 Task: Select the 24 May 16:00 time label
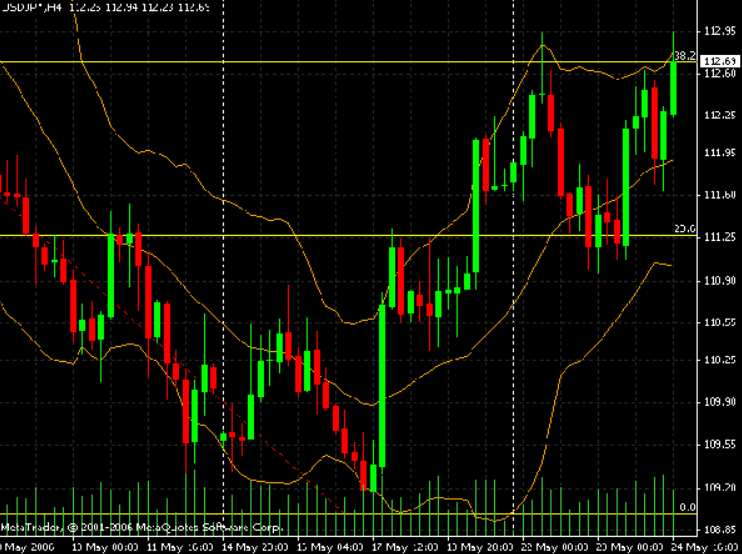pos(705,547)
